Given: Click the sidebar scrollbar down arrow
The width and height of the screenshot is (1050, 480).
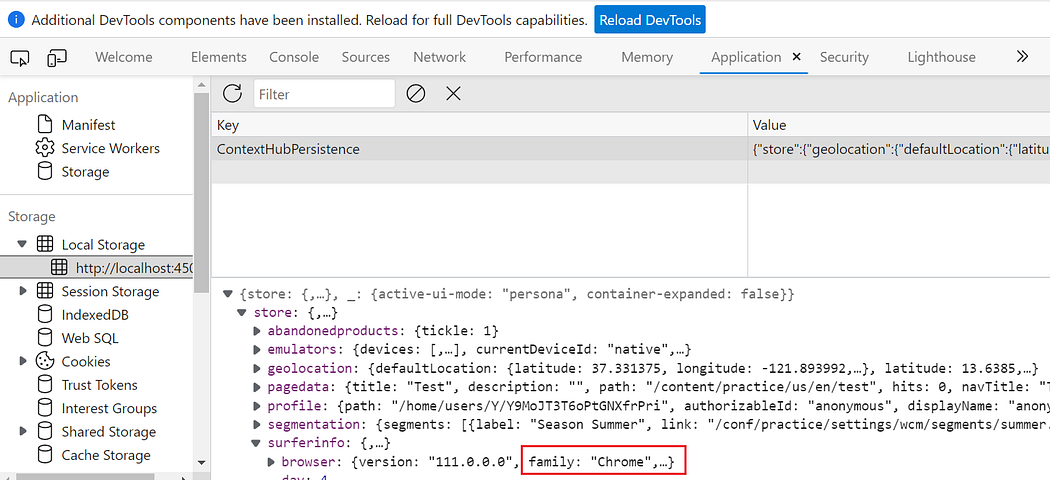Looking at the screenshot, I should (x=202, y=462).
